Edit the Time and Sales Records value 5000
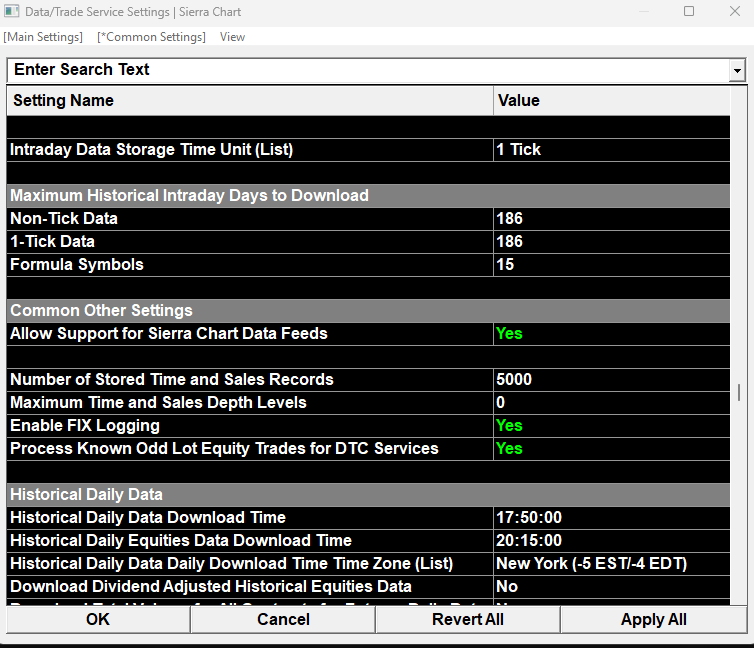The height and width of the screenshot is (648, 754). (612, 380)
